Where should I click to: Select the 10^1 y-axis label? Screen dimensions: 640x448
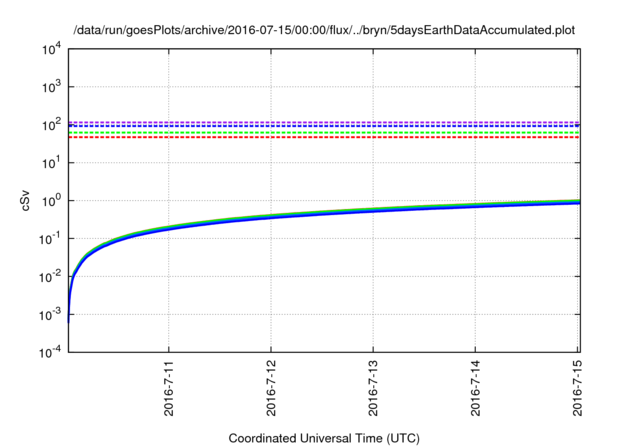(x=51, y=163)
